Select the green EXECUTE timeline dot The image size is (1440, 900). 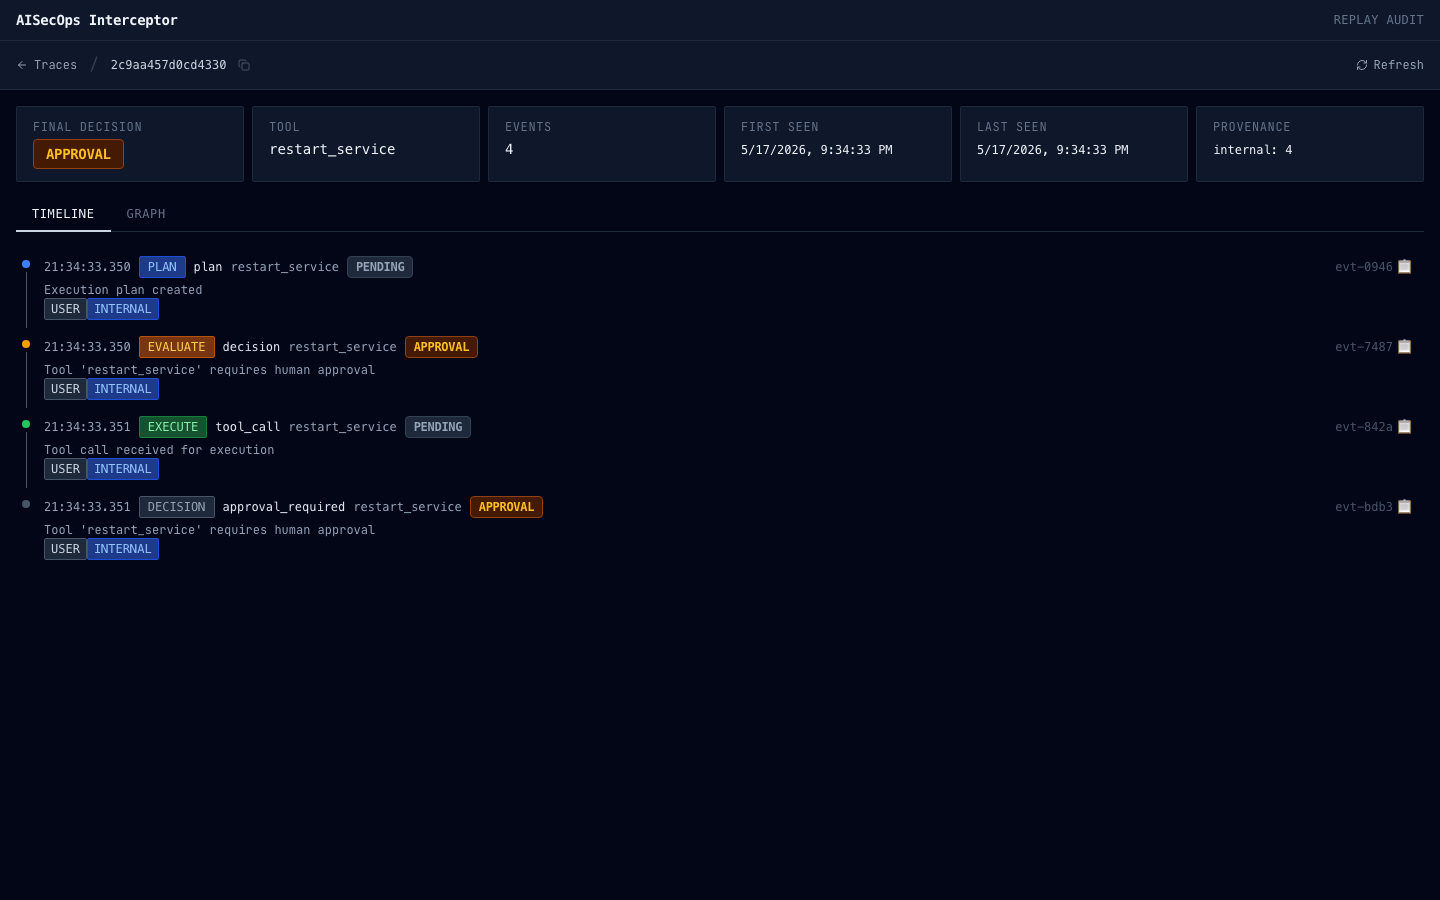[x=26, y=424]
